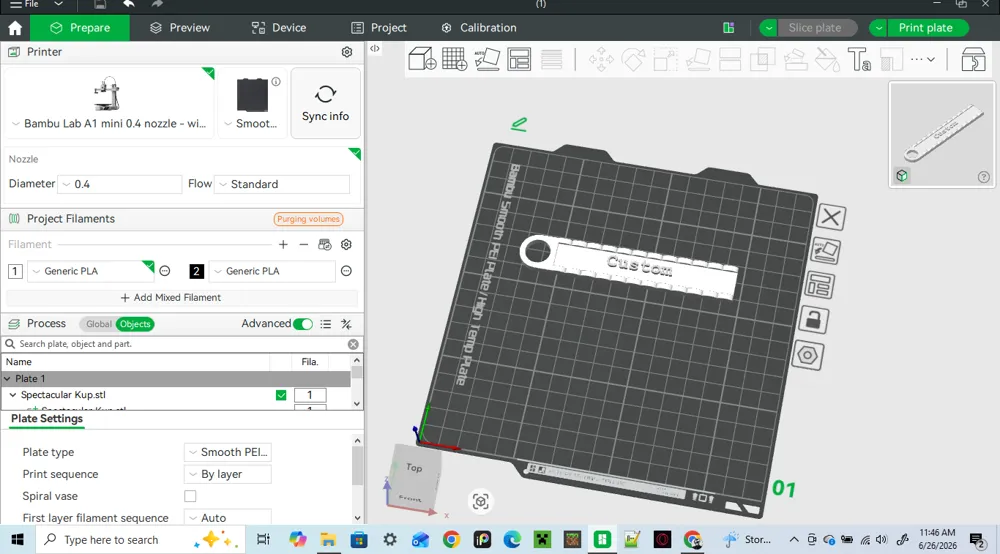Open the Slice plate arrow dropdown
The width and height of the screenshot is (1000, 554).
pos(768,28)
